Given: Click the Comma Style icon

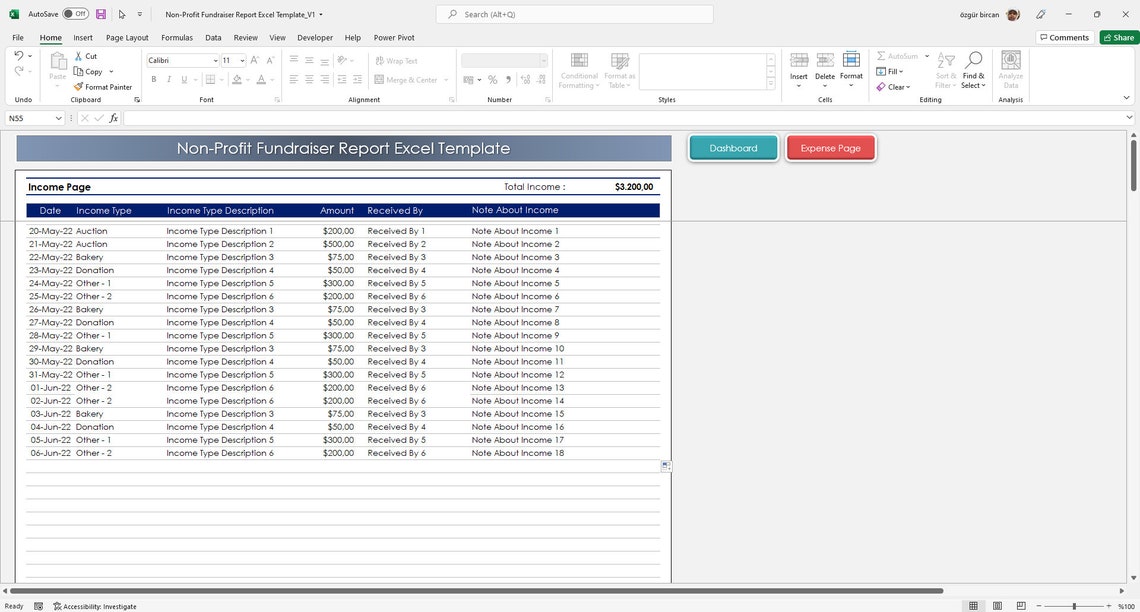Looking at the screenshot, I should (x=507, y=80).
